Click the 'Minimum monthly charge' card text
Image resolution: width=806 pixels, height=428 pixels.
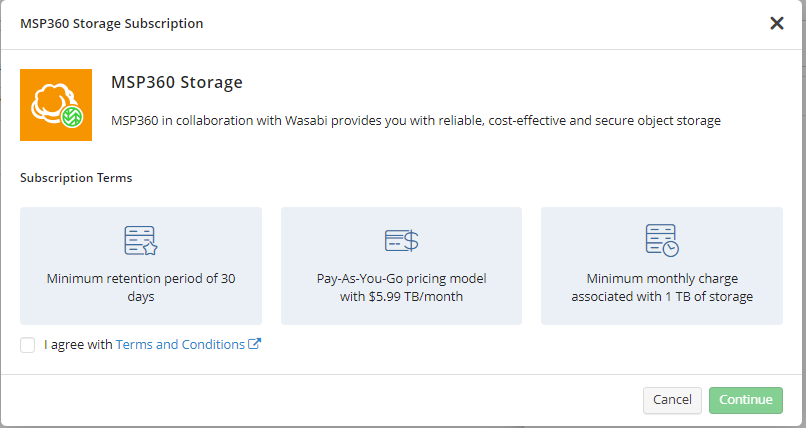coord(662,288)
